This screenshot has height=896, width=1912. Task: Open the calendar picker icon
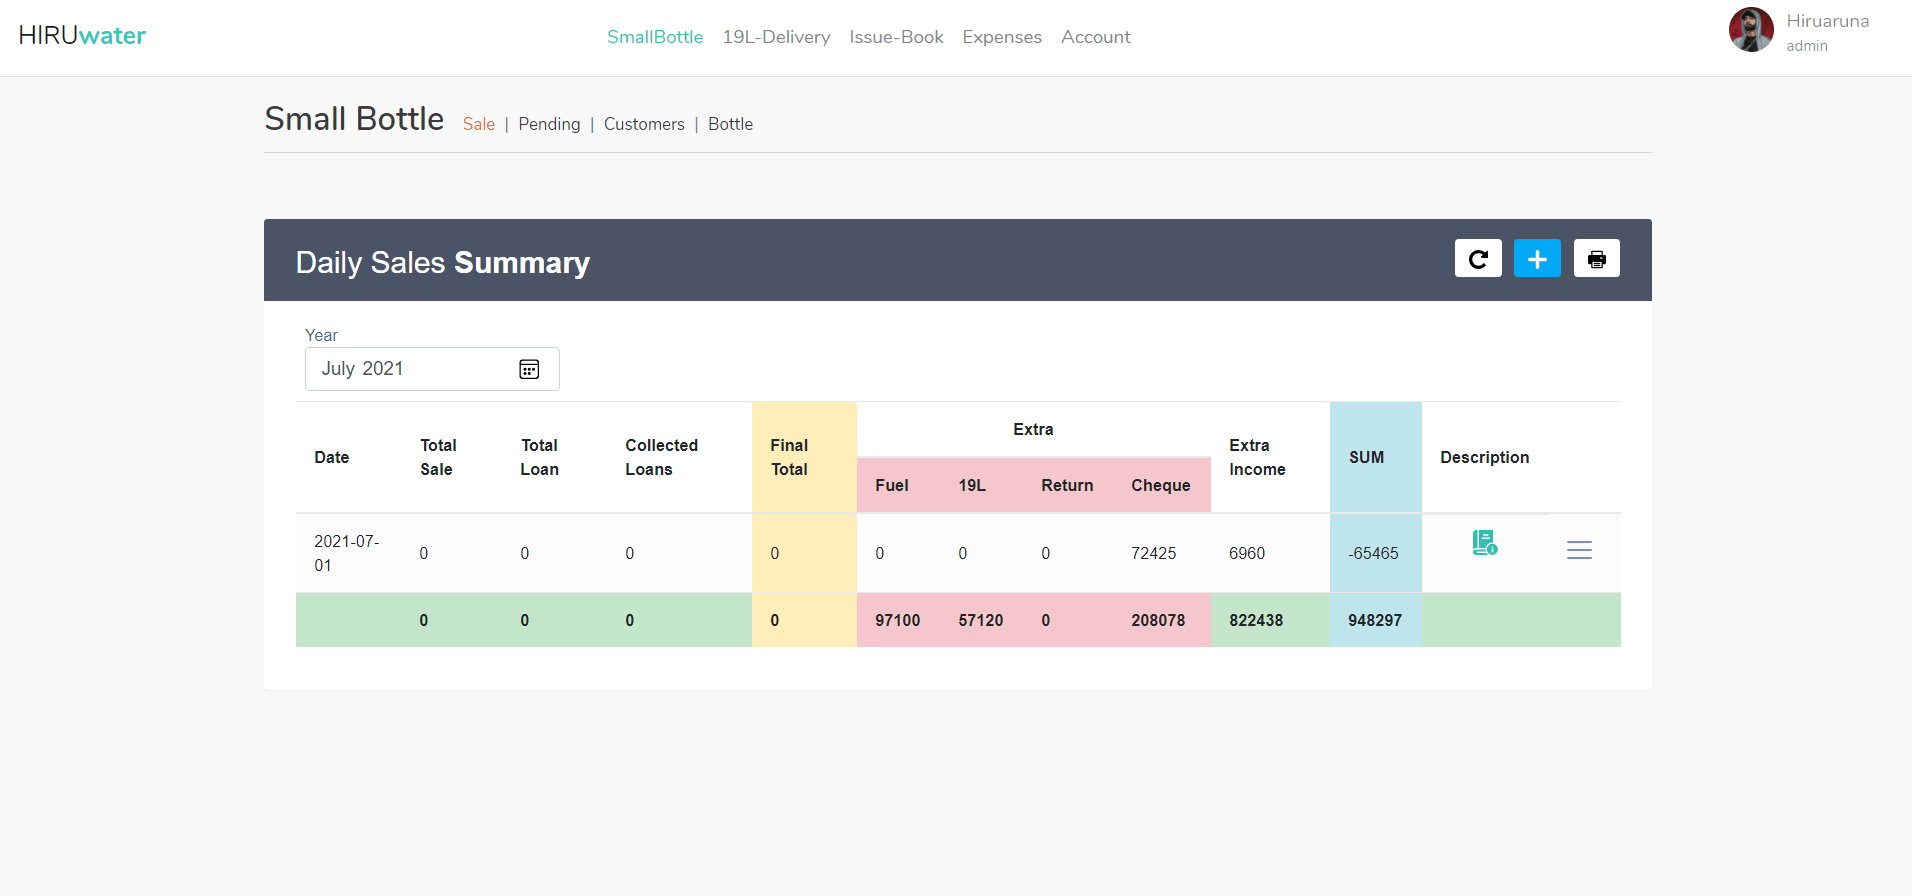[529, 369]
